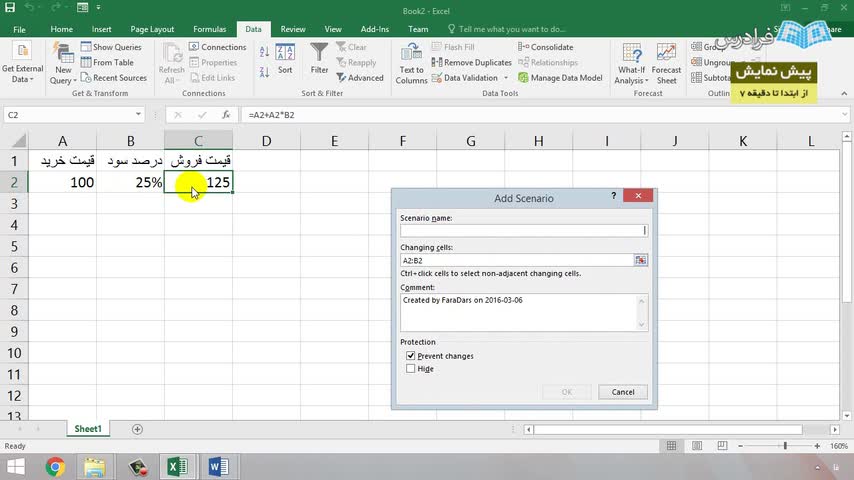This screenshot has width=854, height=480.
Task: Enable the Hide checkbox
Action: 411,369
